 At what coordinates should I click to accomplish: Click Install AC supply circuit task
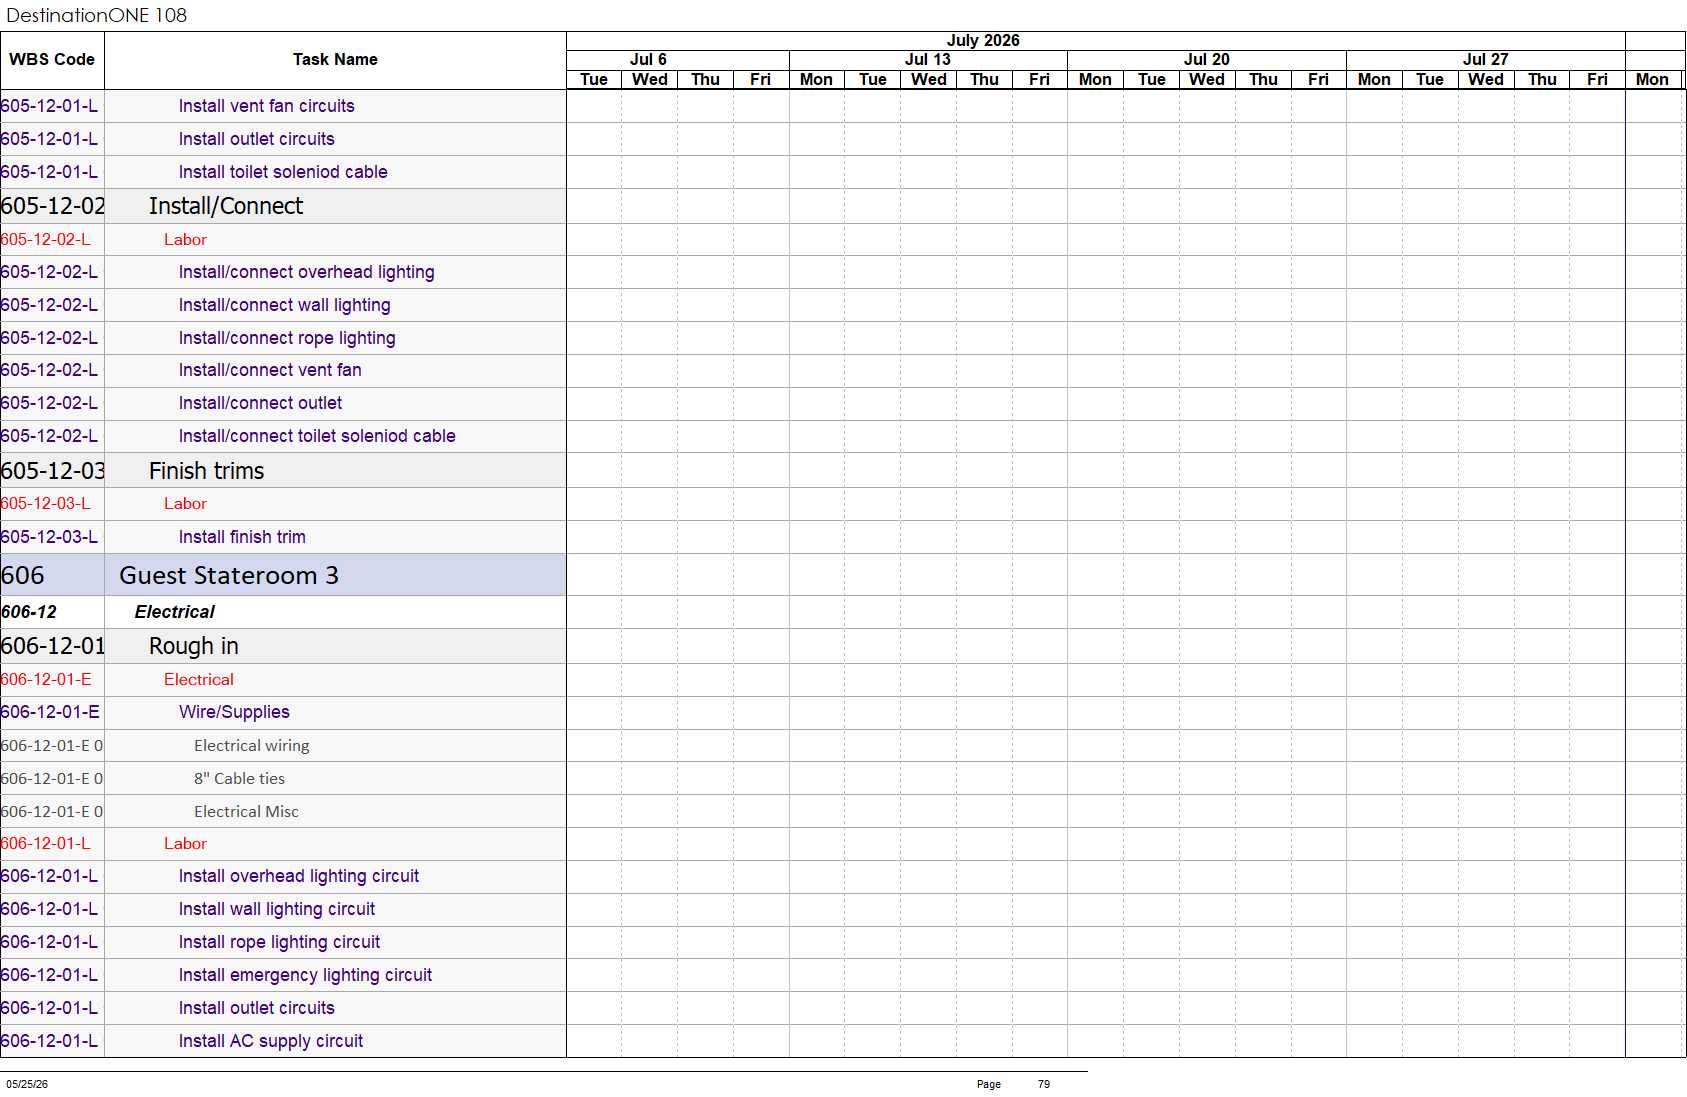tap(271, 1041)
